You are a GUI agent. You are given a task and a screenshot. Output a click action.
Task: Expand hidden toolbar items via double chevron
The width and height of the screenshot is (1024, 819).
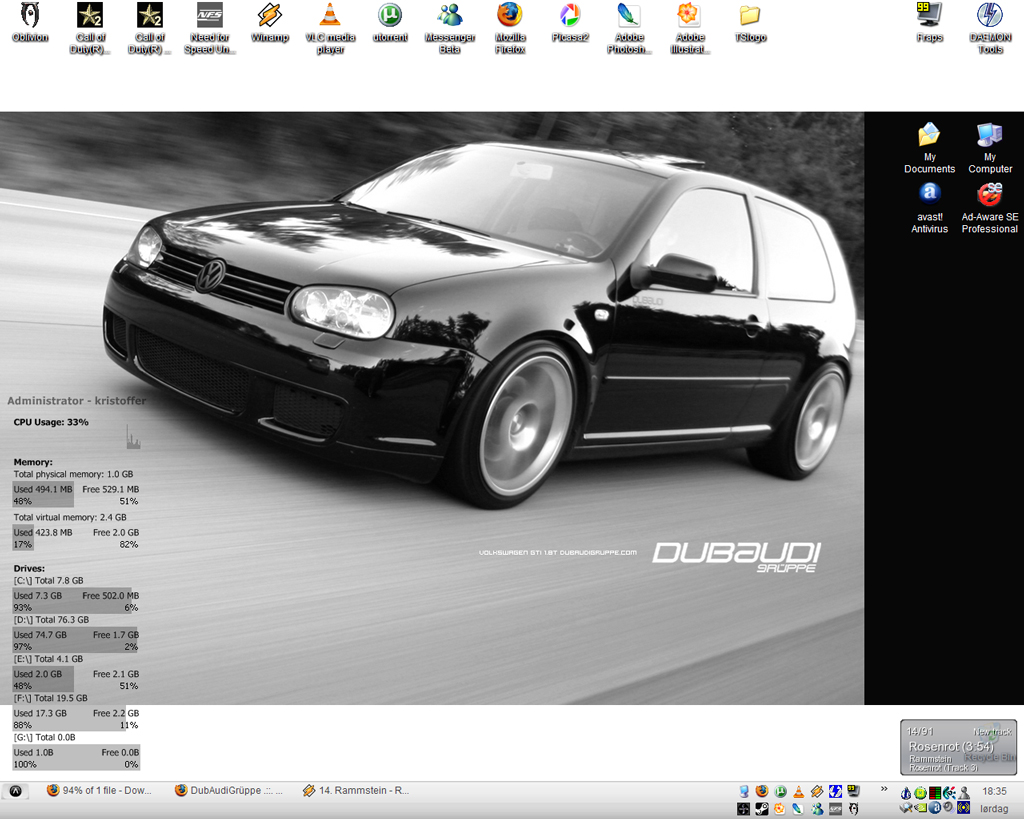pyautogui.click(x=884, y=788)
